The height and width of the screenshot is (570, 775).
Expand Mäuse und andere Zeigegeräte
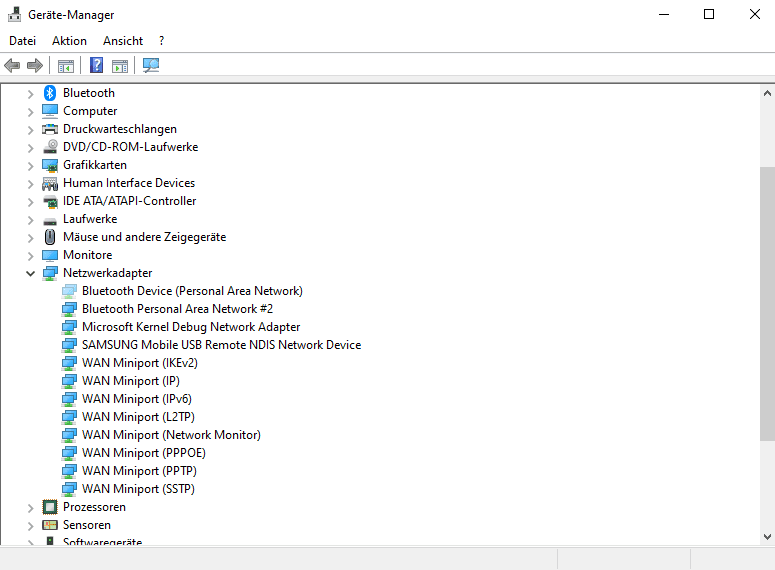(31, 238)
